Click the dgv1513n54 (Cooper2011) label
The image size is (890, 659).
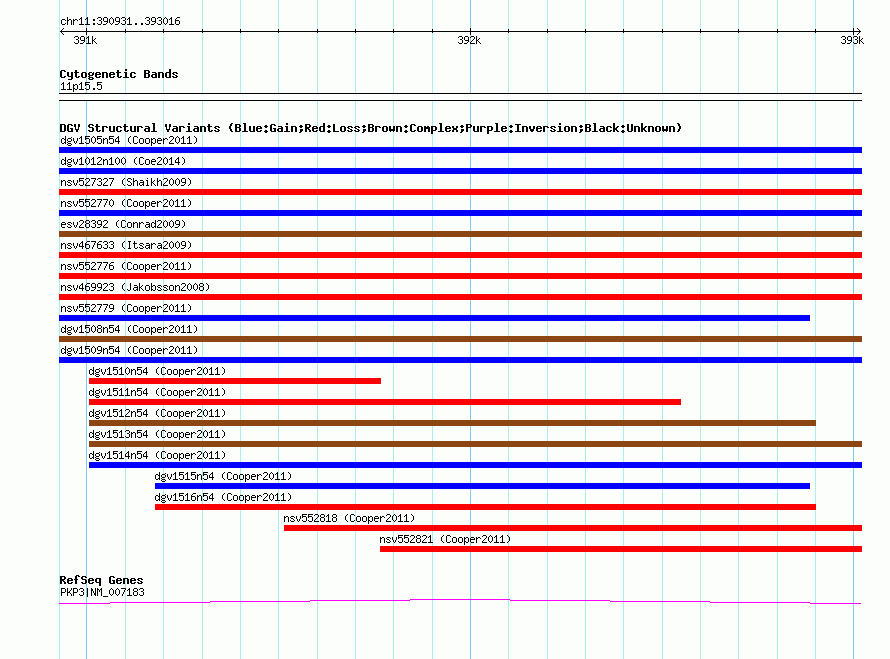(157, 434)
